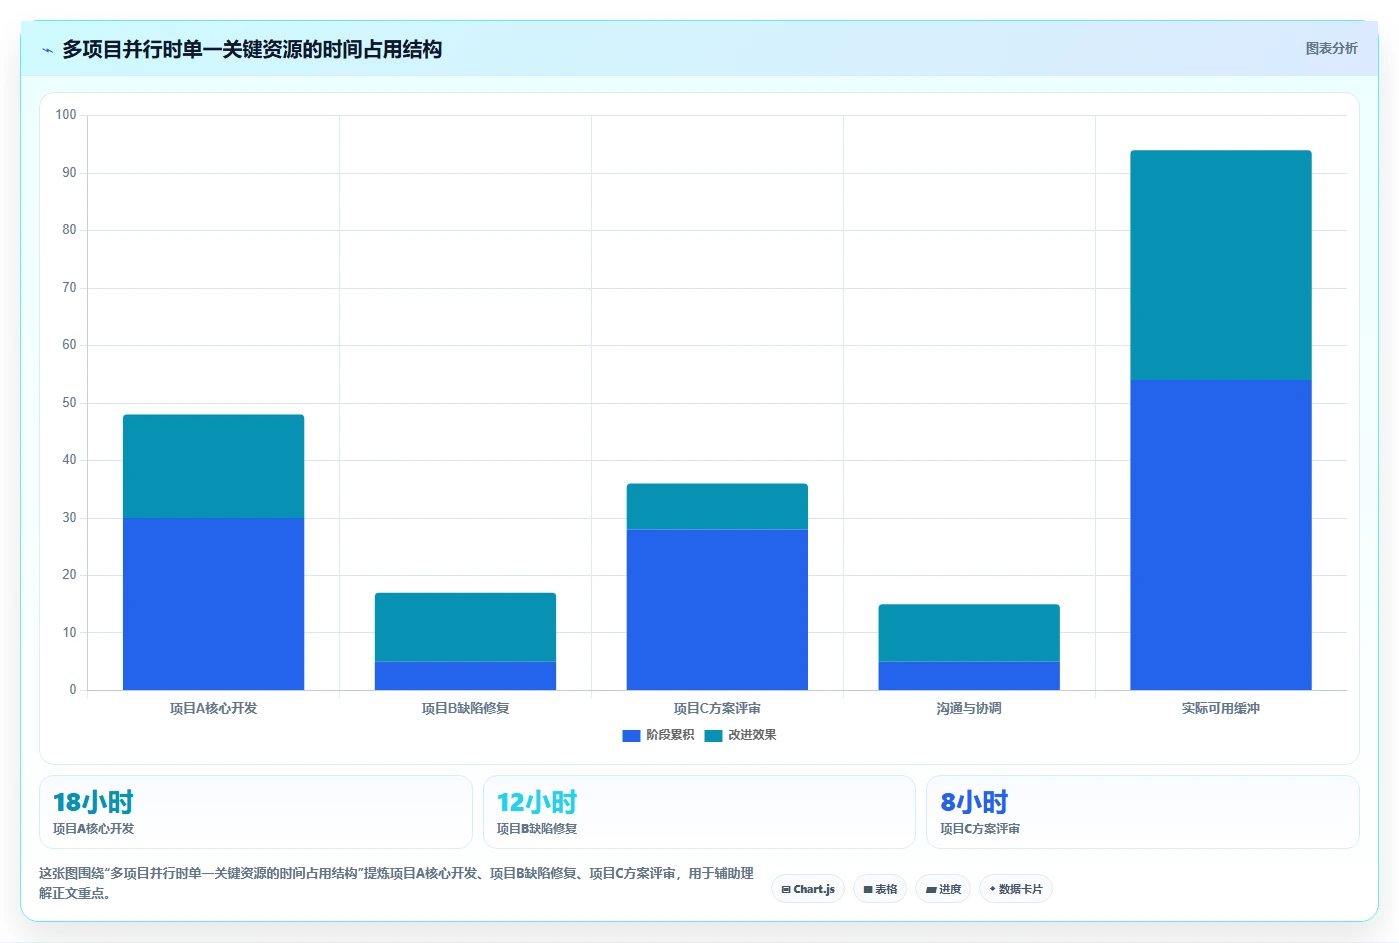The height and width of the screenshot is (943, 1399).
Task: Select the teal bar segment of 项目C方案评审
Action: click(x=717, y=506)
